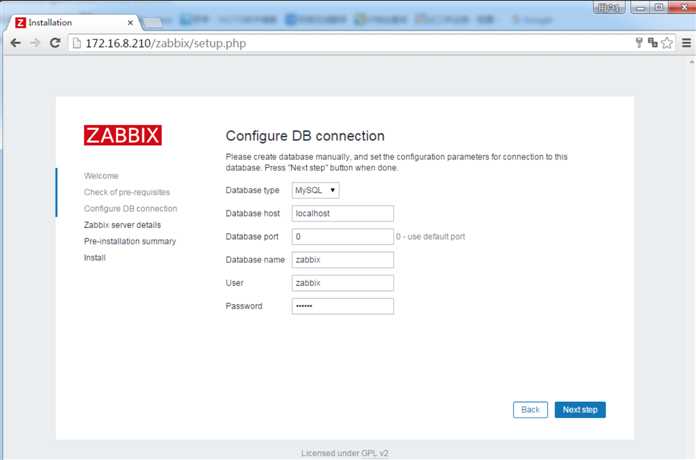Click the new tab button
The height and width of the screenshot is (460, 696).
point(152,23)
